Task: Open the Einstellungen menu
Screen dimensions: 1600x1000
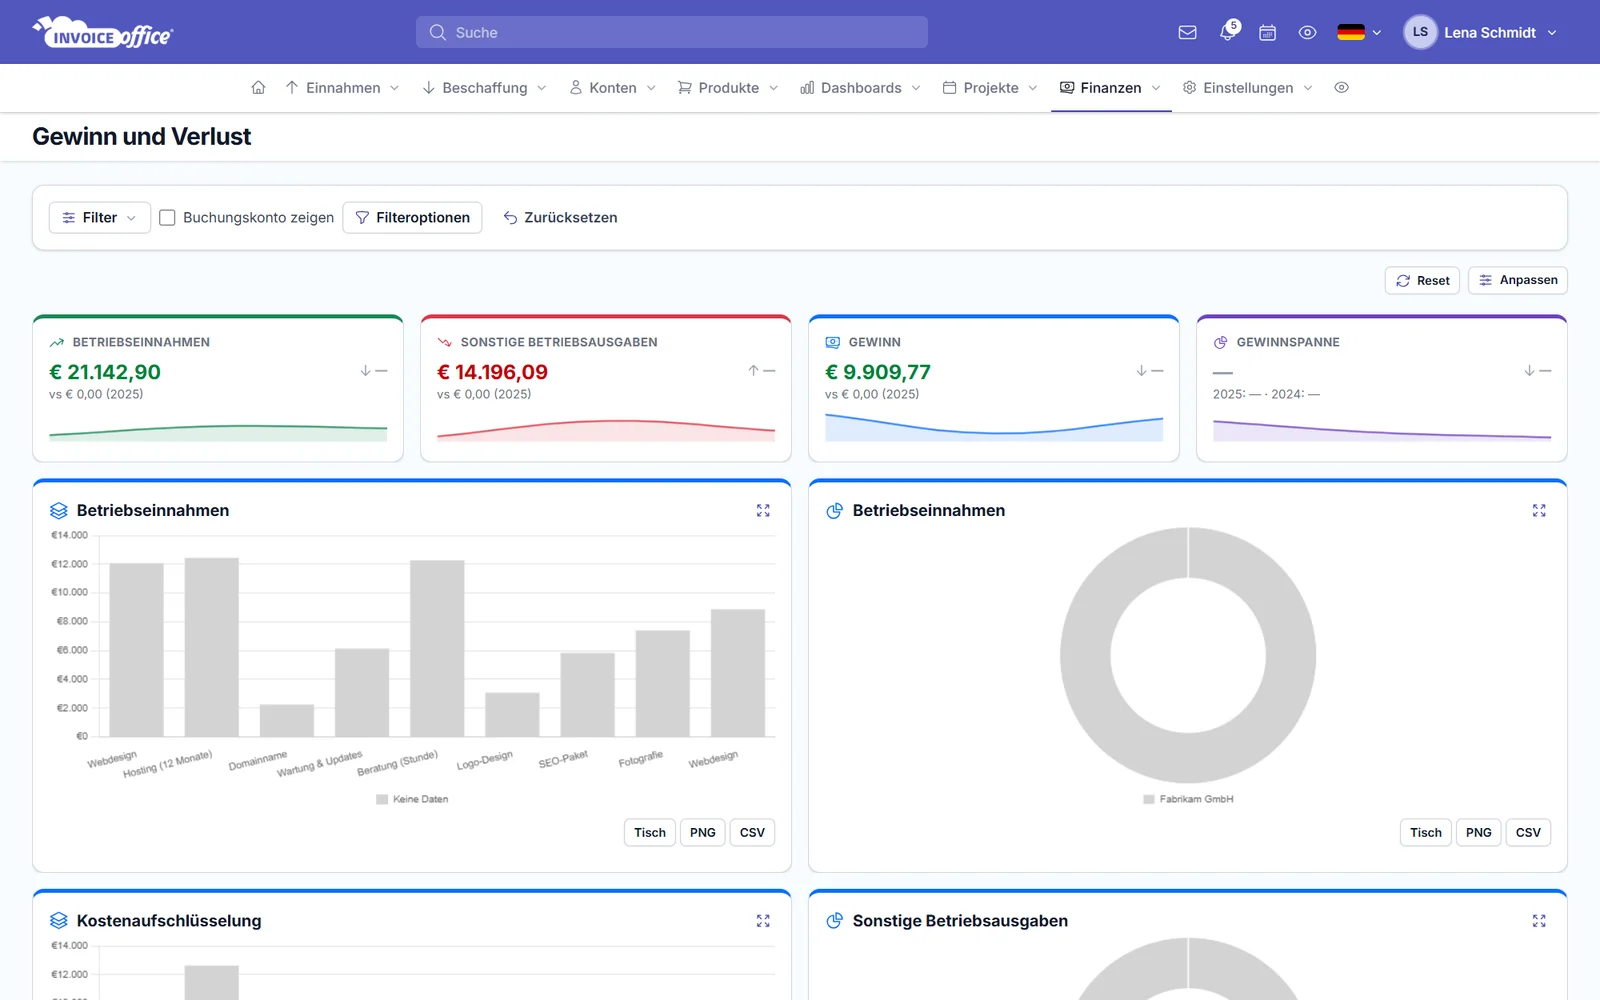Action: tap(1247, 88)
